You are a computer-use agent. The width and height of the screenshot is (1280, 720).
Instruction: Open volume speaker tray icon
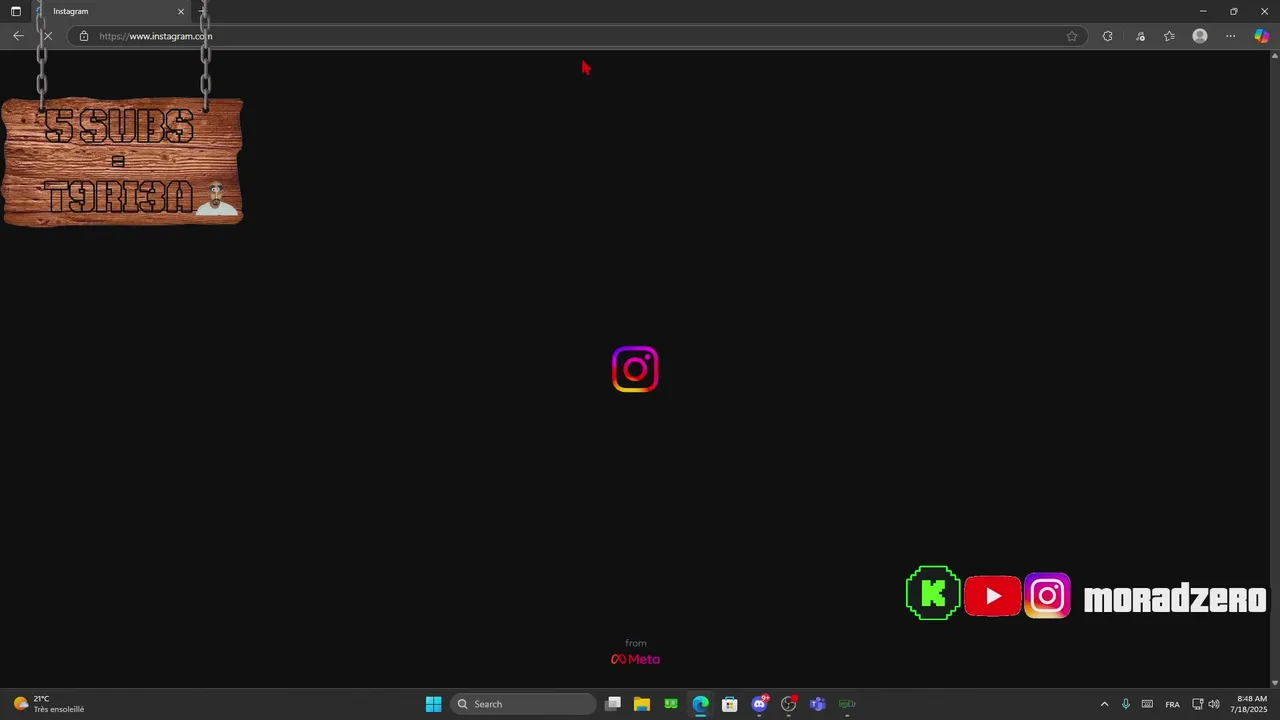tap(1214, 704)
